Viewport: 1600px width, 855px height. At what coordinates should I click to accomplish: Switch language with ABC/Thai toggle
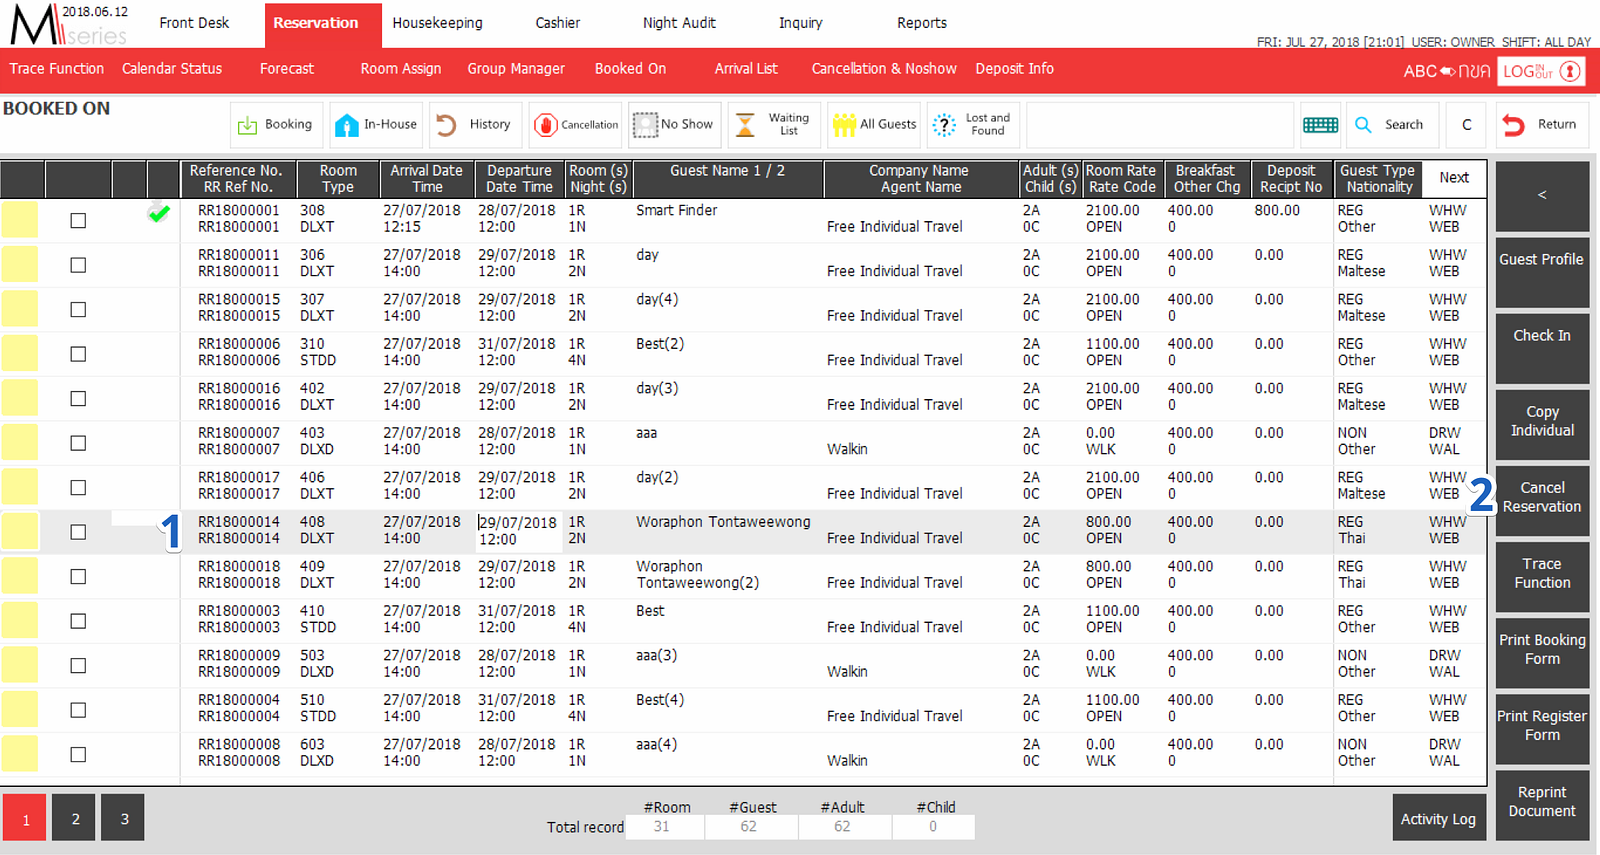coord(1446,71)
